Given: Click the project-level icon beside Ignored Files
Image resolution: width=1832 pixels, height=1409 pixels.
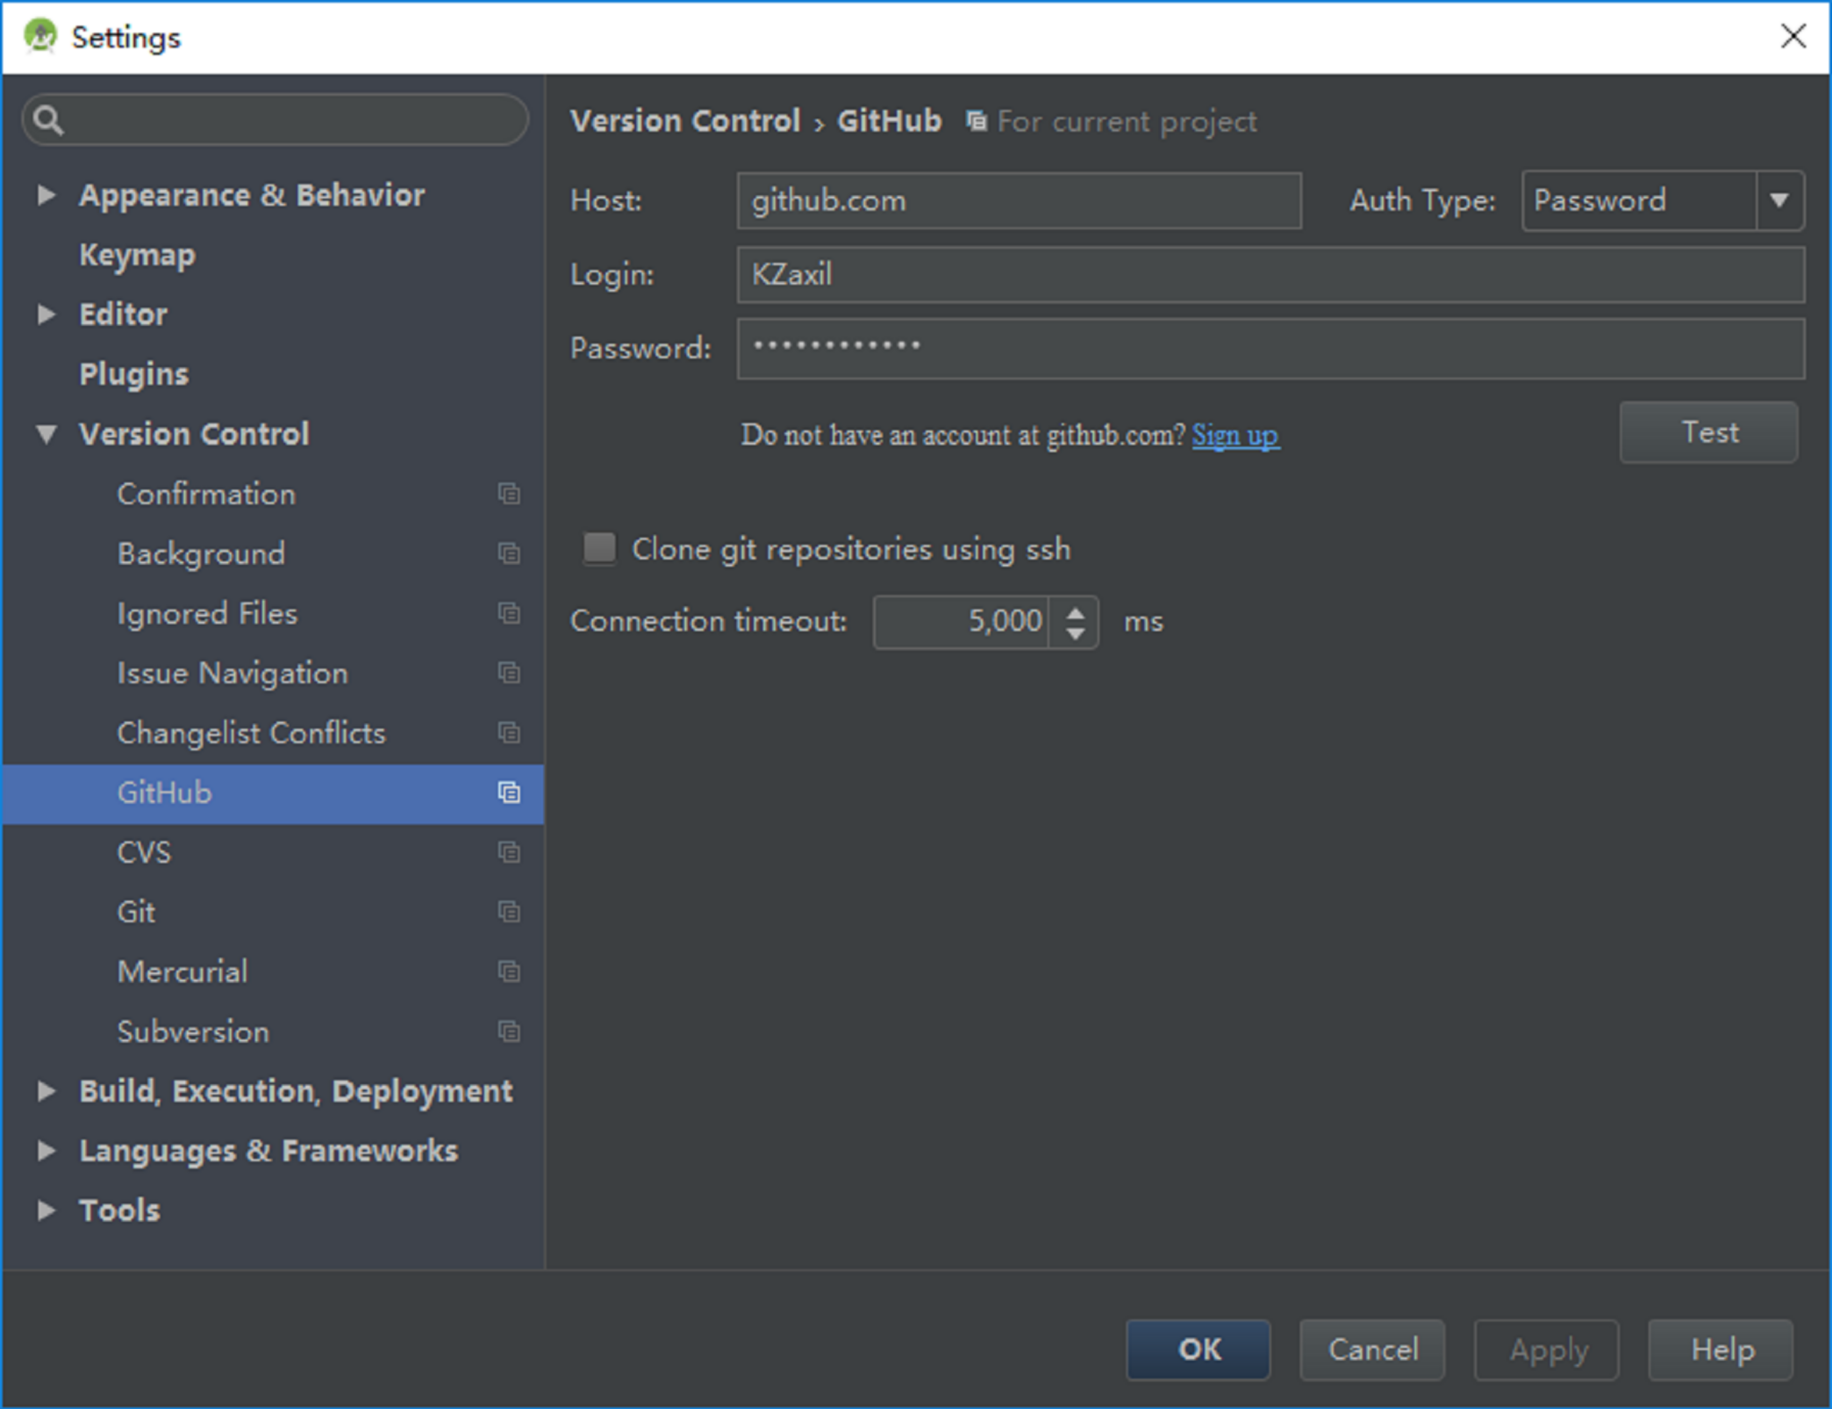Looking at the screenshot, I should [x=509, y=613].
